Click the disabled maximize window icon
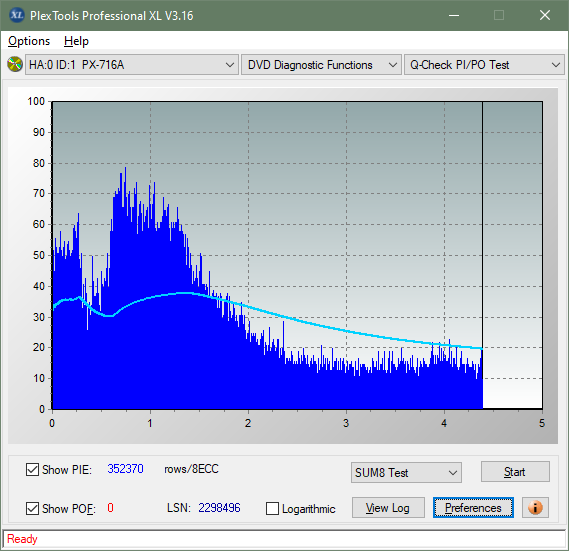The width and height of the screenshot is (569, 551). point(499,16)
